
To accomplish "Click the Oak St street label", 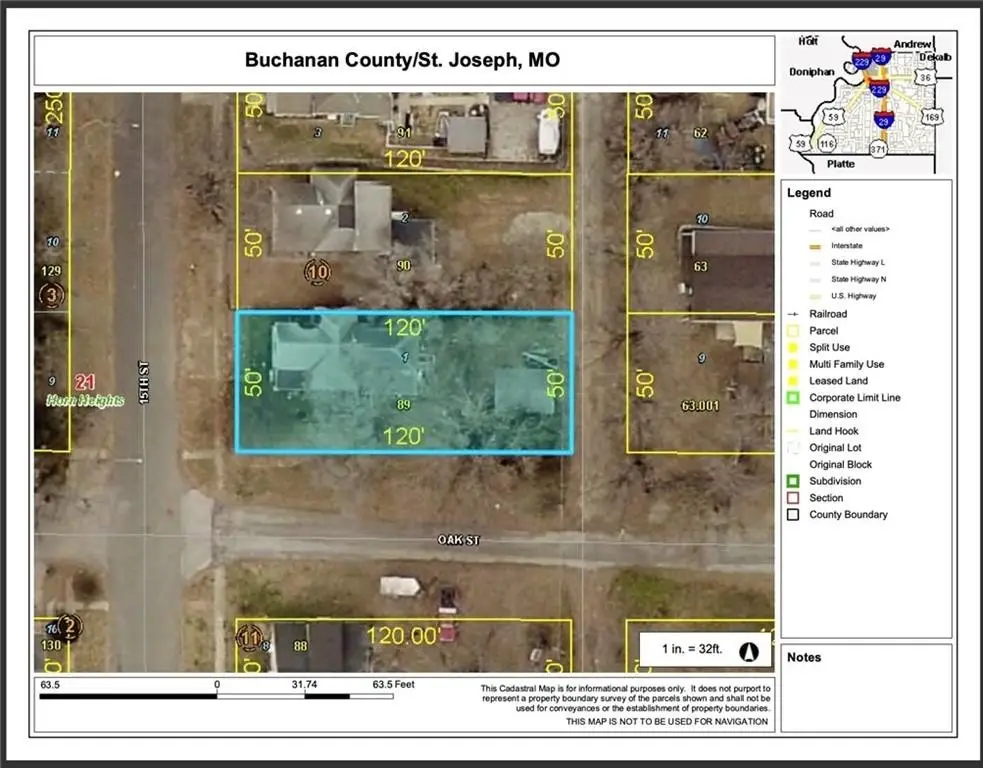I will [459, 541].
